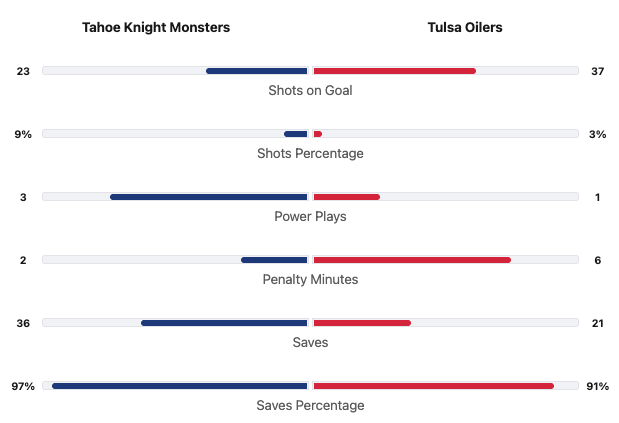Click the blue Penalty Minutes bar
Viewport: 619px width, 423px height.
274,260
